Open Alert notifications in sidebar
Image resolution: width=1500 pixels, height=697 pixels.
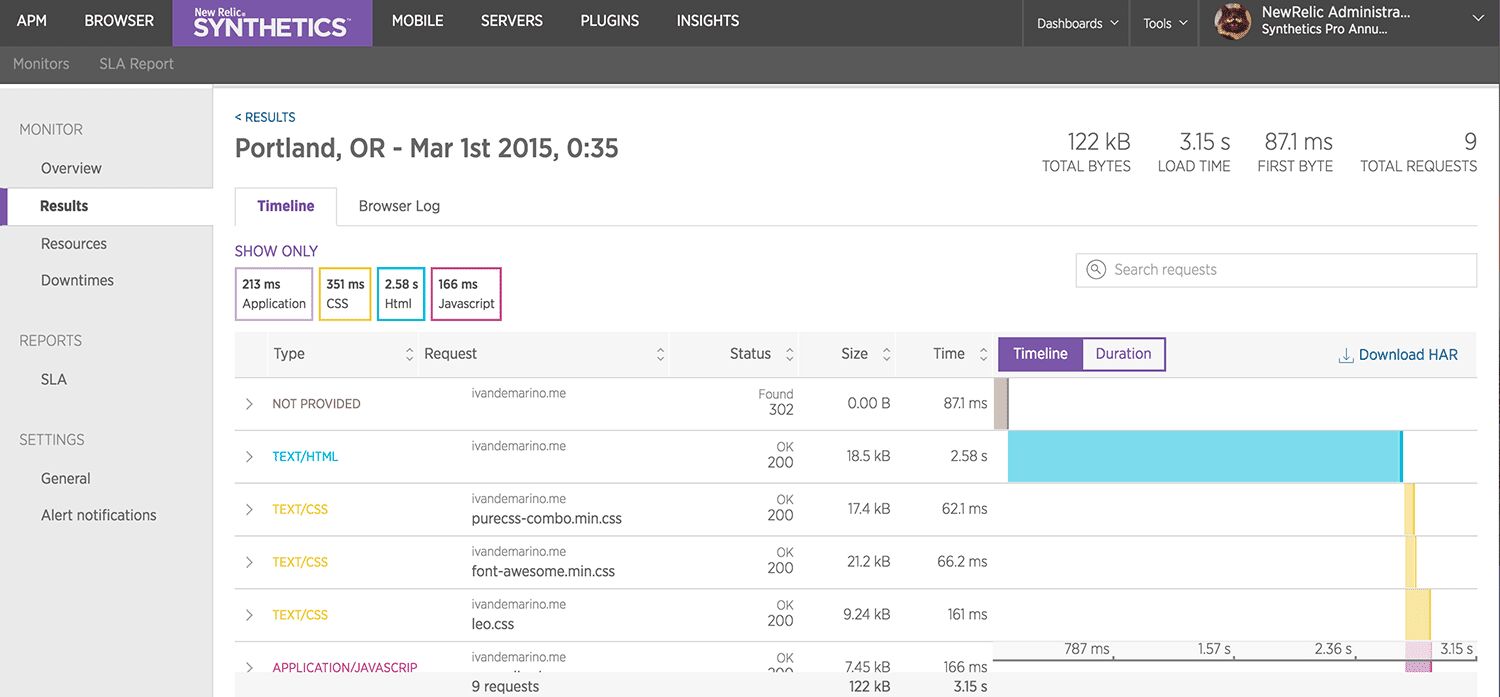click(99, 516)
